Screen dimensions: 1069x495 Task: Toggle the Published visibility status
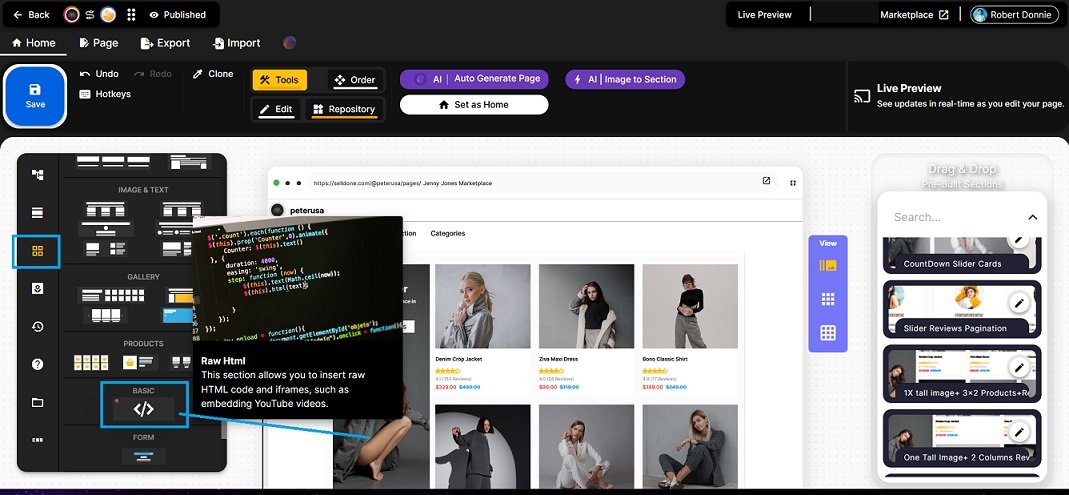177,14
